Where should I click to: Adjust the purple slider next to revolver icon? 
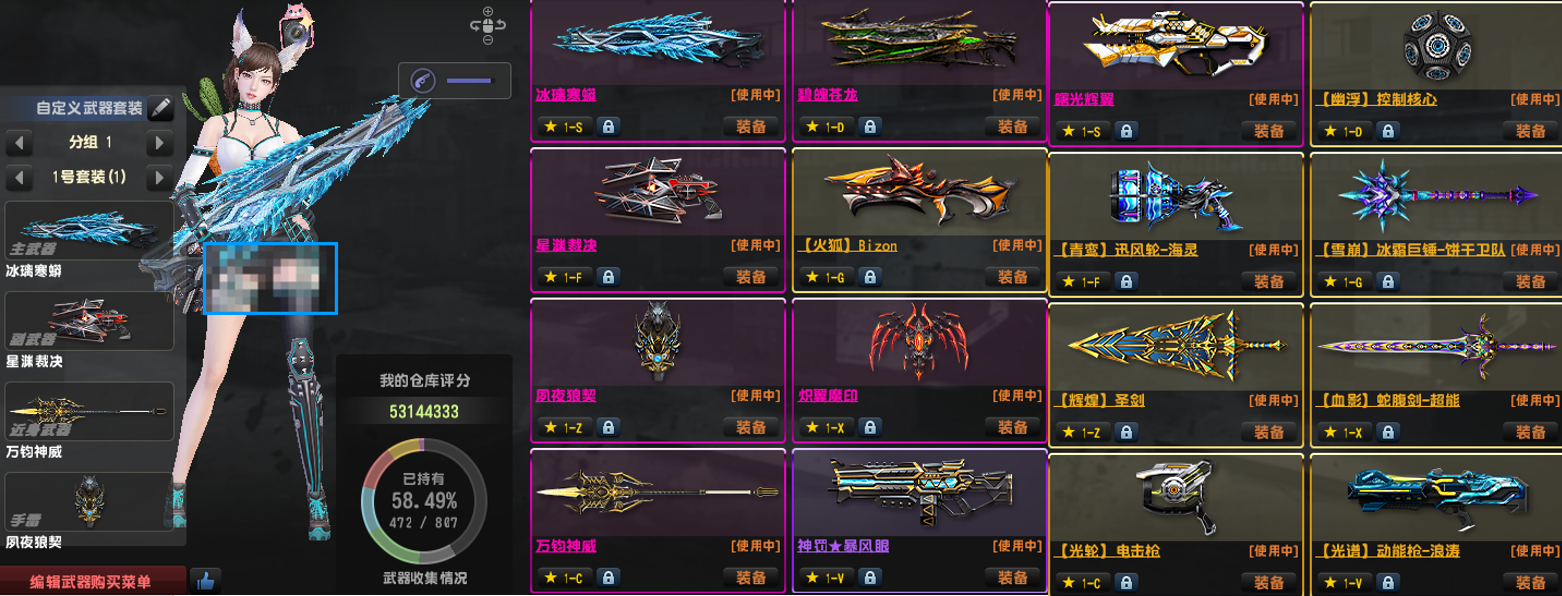(470, 80)
